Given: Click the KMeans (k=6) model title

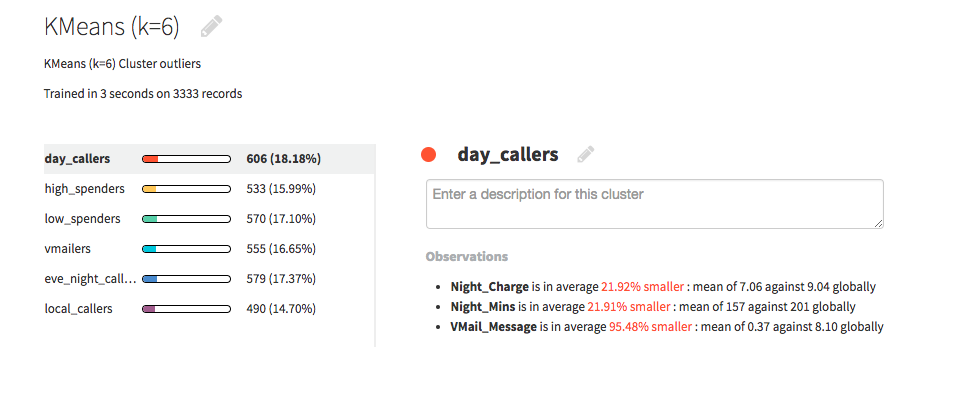Looking at the screenshot, I should click(x=112, y=27).
